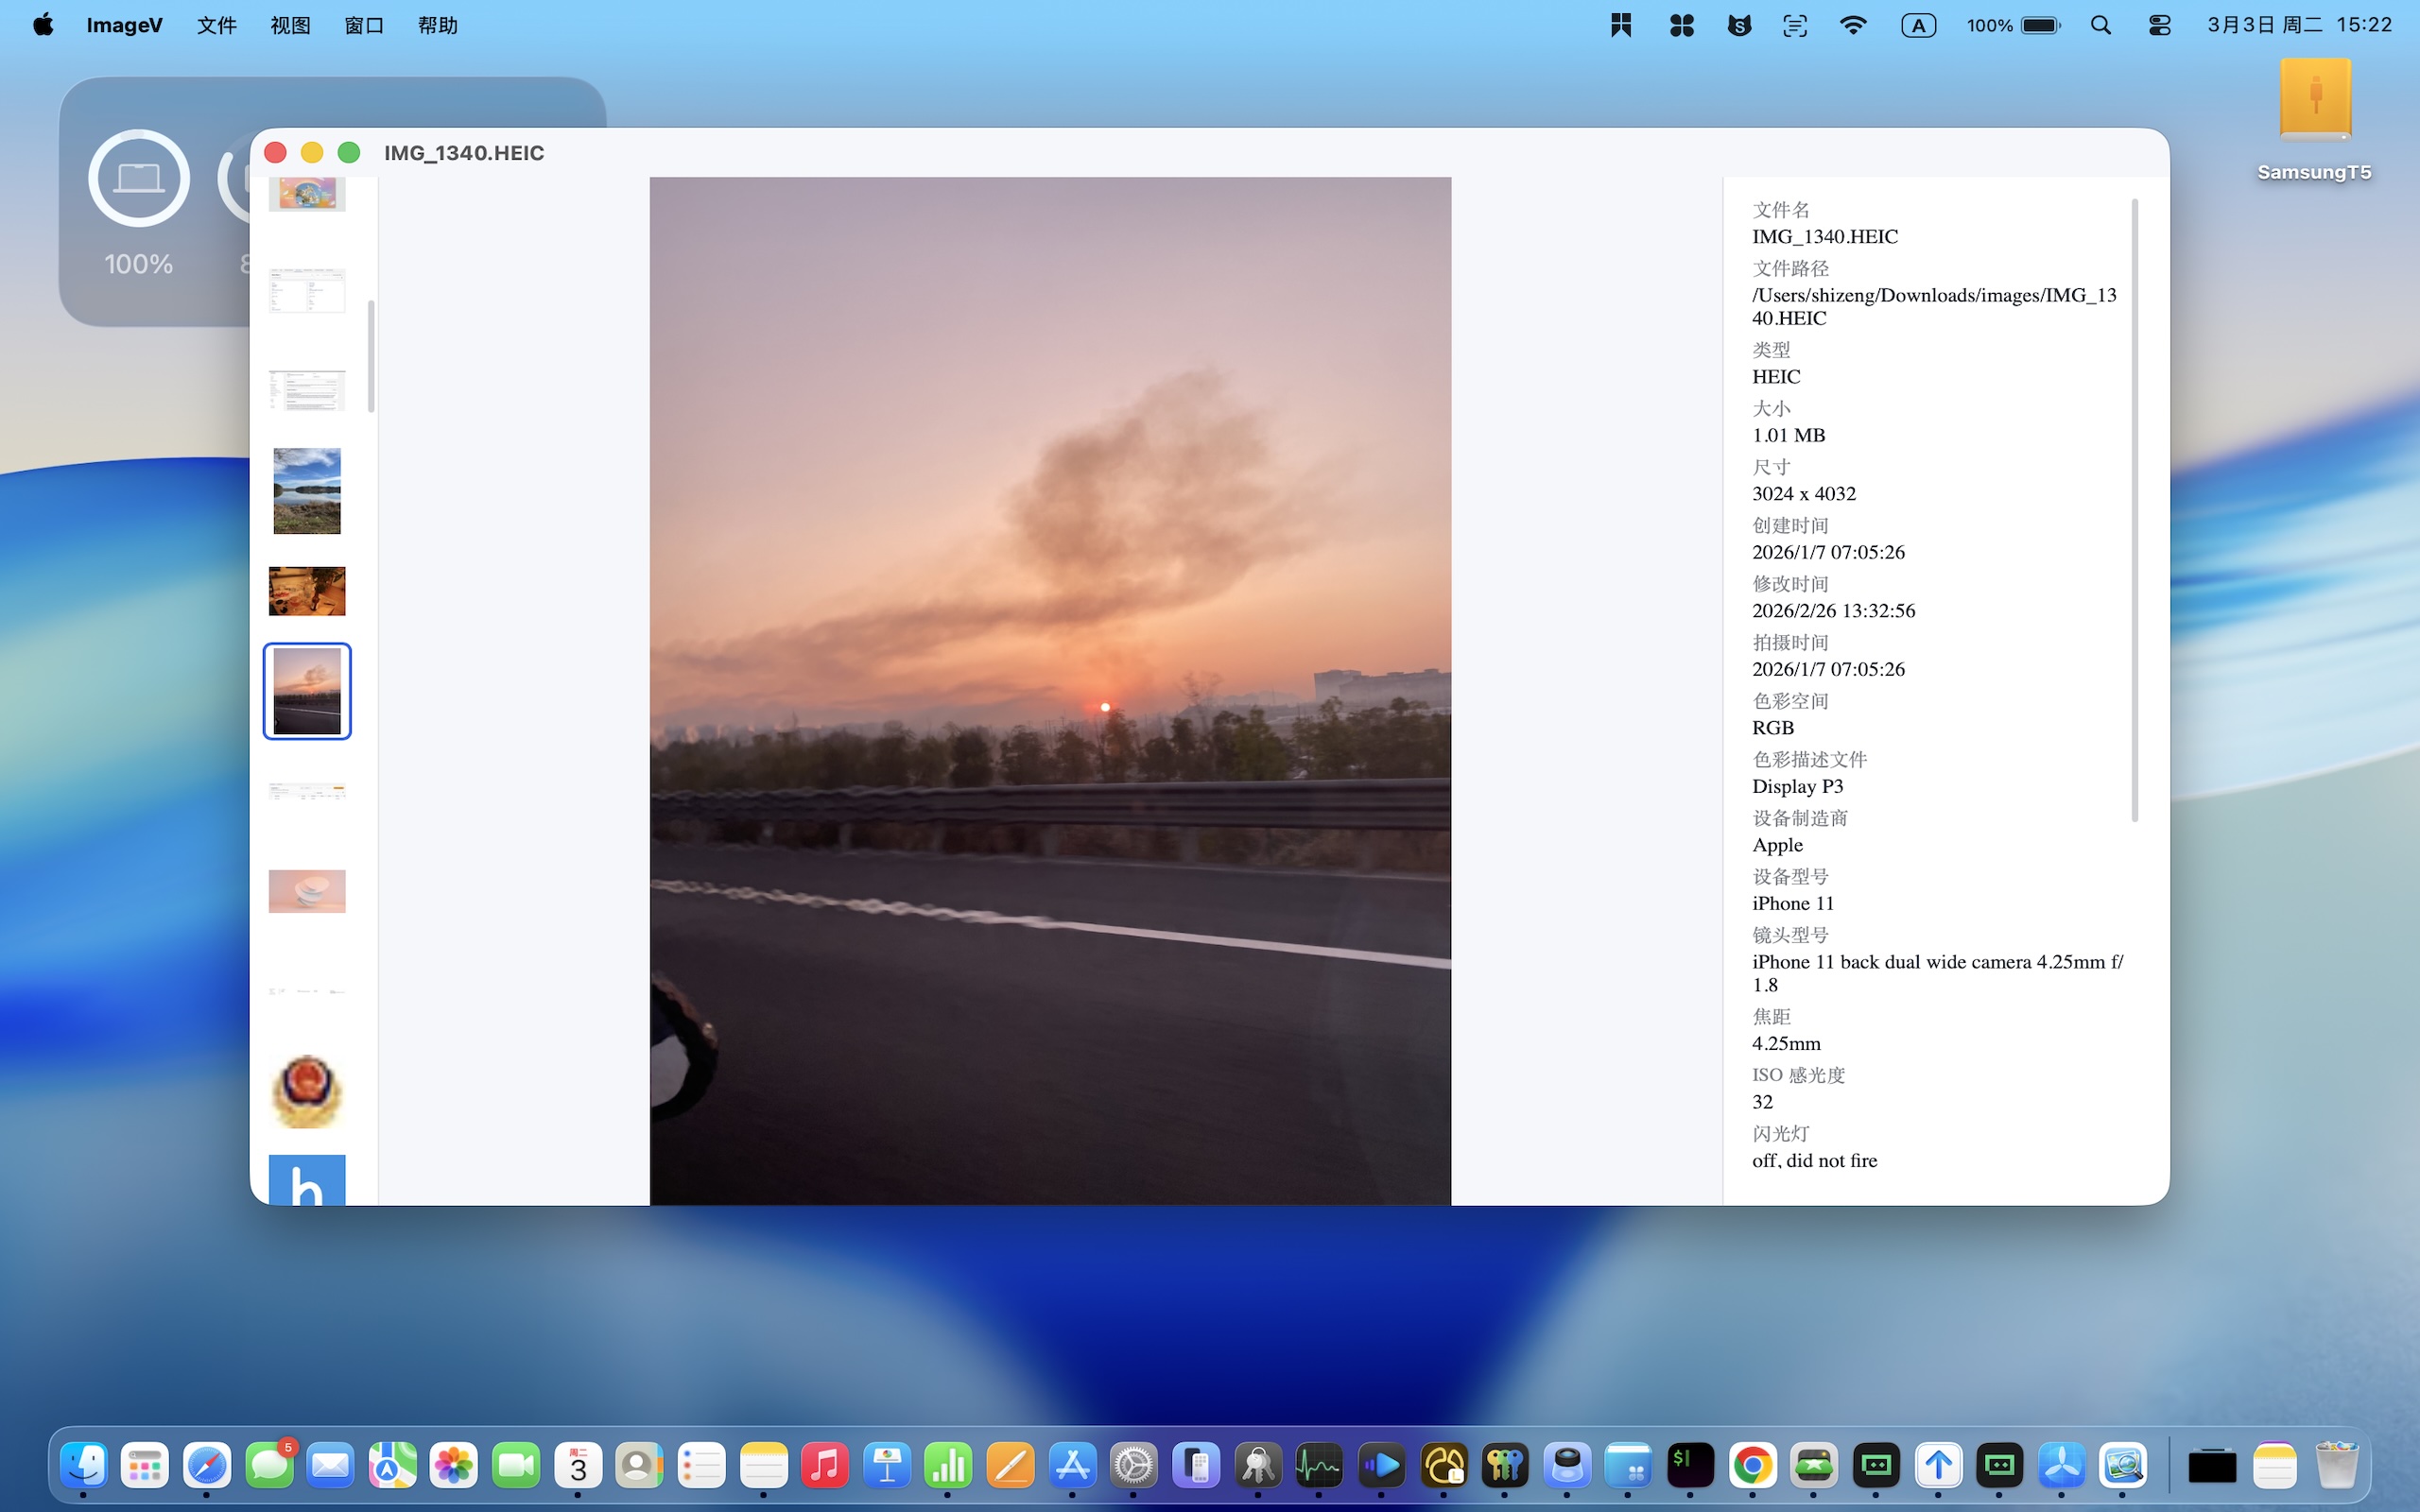The height and width of the screenshot is (1512, 2420).
Task: Click the thumbnail sidebar scrollbar
Action: tap(372, 356)
